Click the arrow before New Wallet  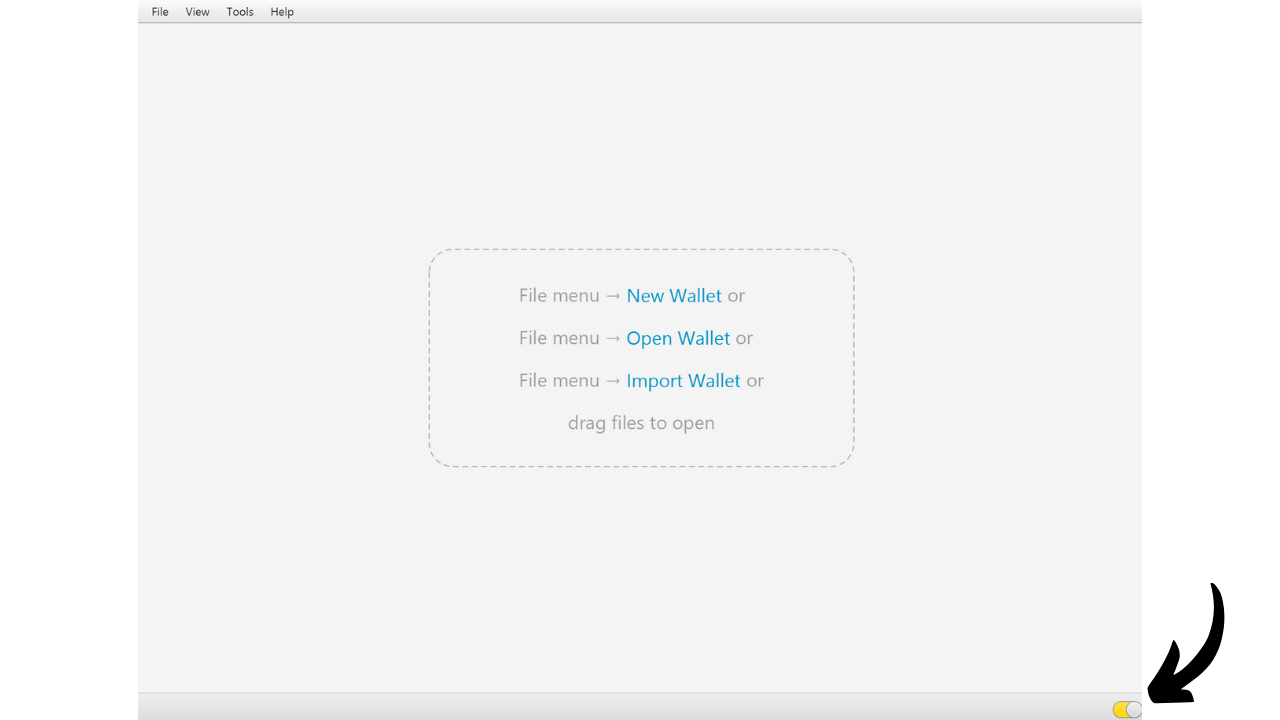pyautogui.click(x=613, y=296)
